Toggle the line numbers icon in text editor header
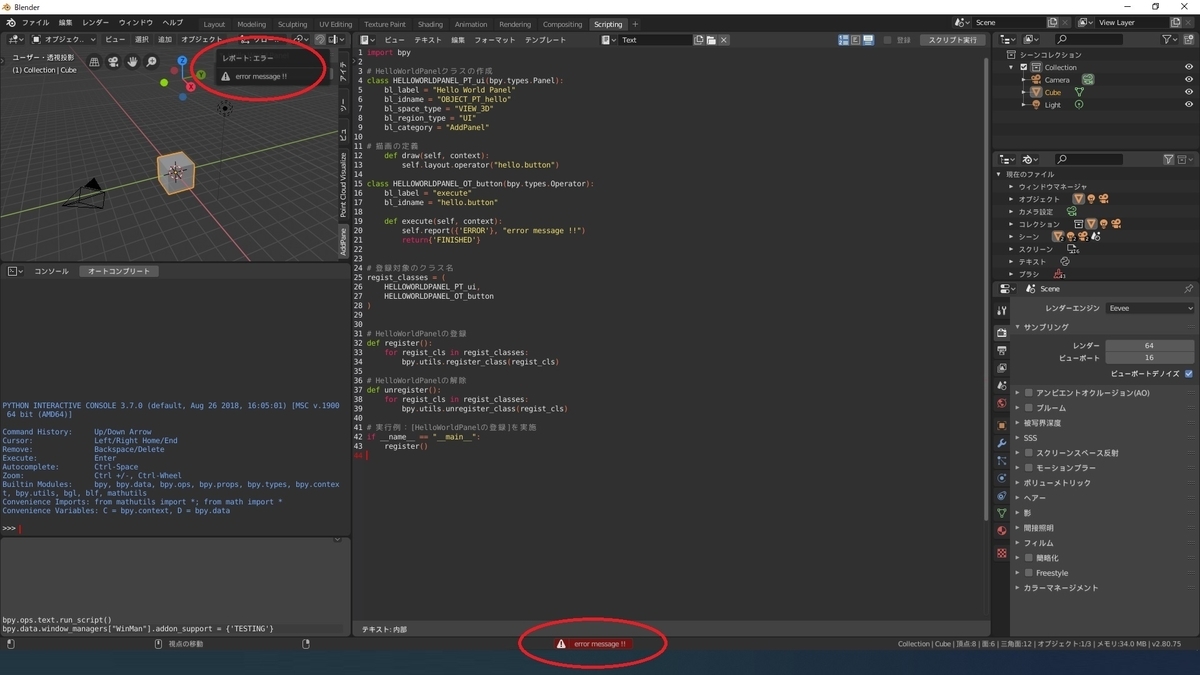The image size is (1200, 675). tap(844, 39)
